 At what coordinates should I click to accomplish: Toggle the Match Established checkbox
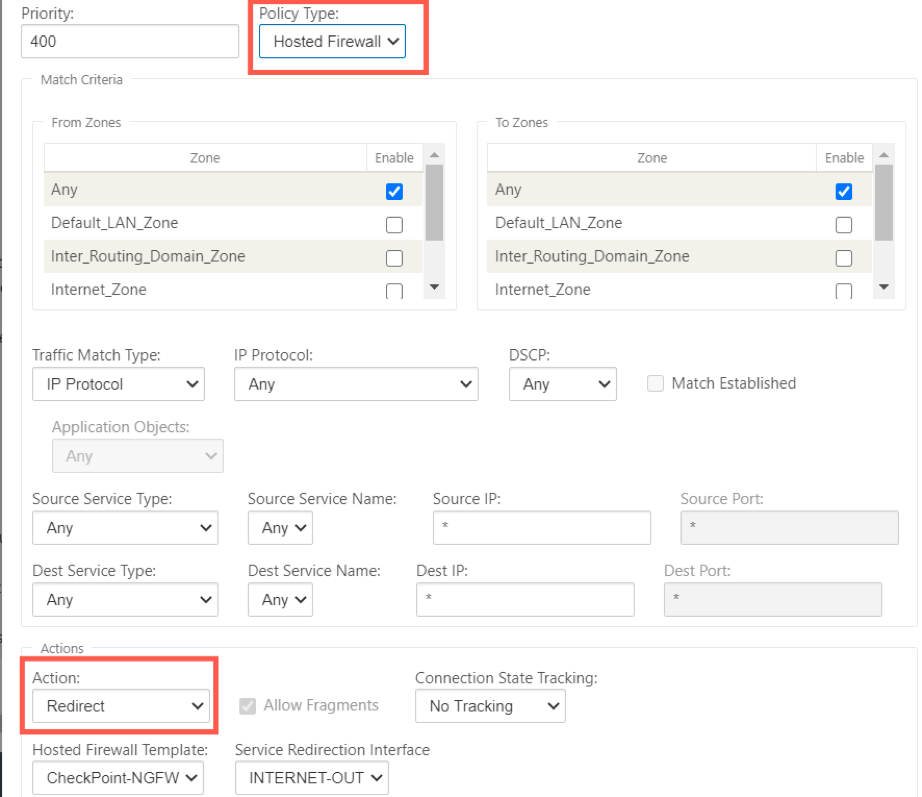[656, 384]
